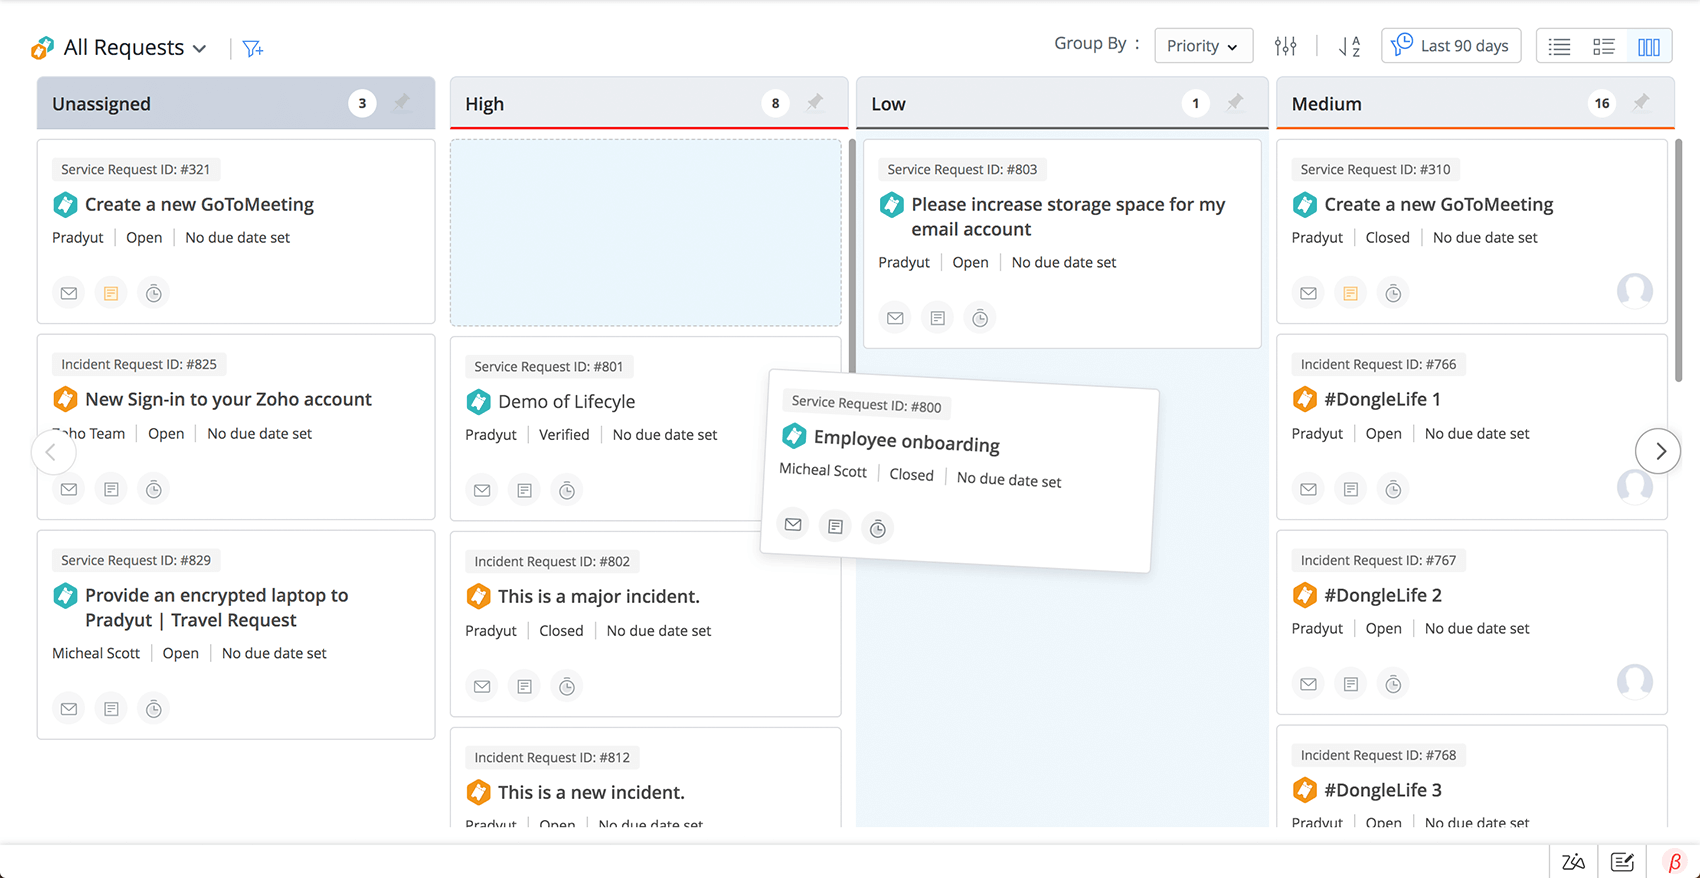Click the add filter funnel icon
The height and width of the screenshot is (878, 1700).
pos(253,48)
